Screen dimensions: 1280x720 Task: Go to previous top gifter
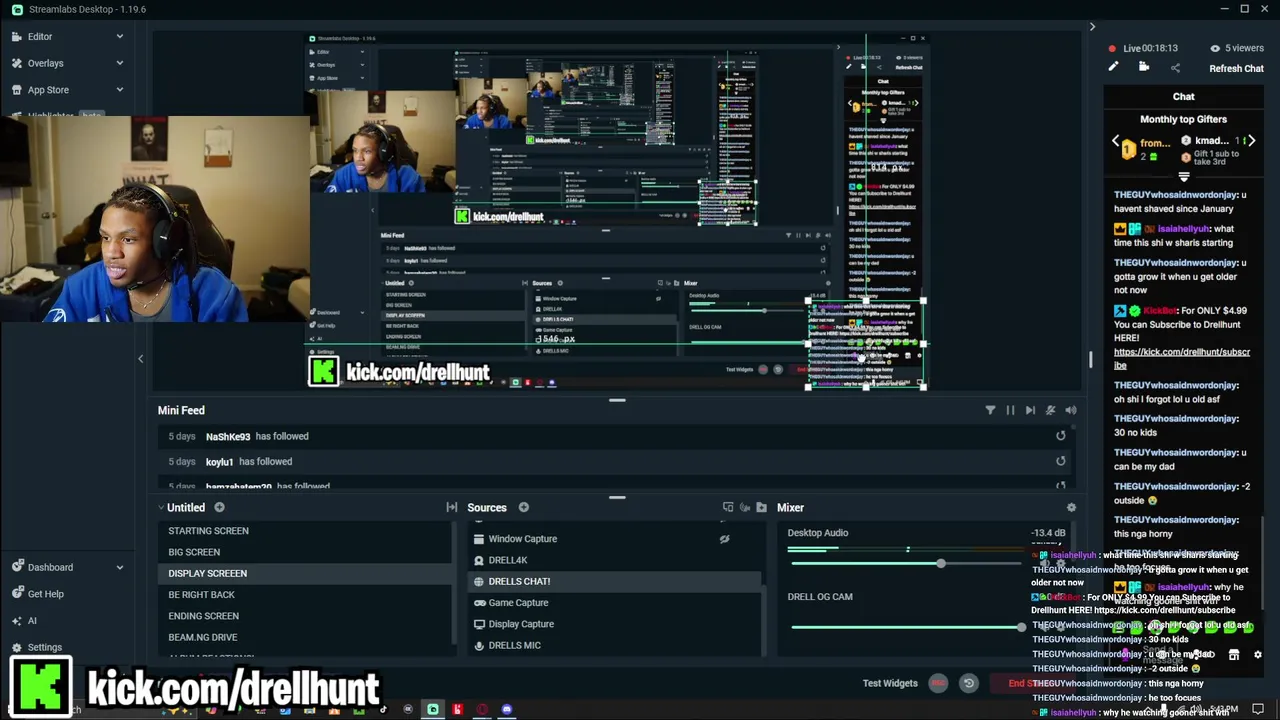click(1116, 141)
